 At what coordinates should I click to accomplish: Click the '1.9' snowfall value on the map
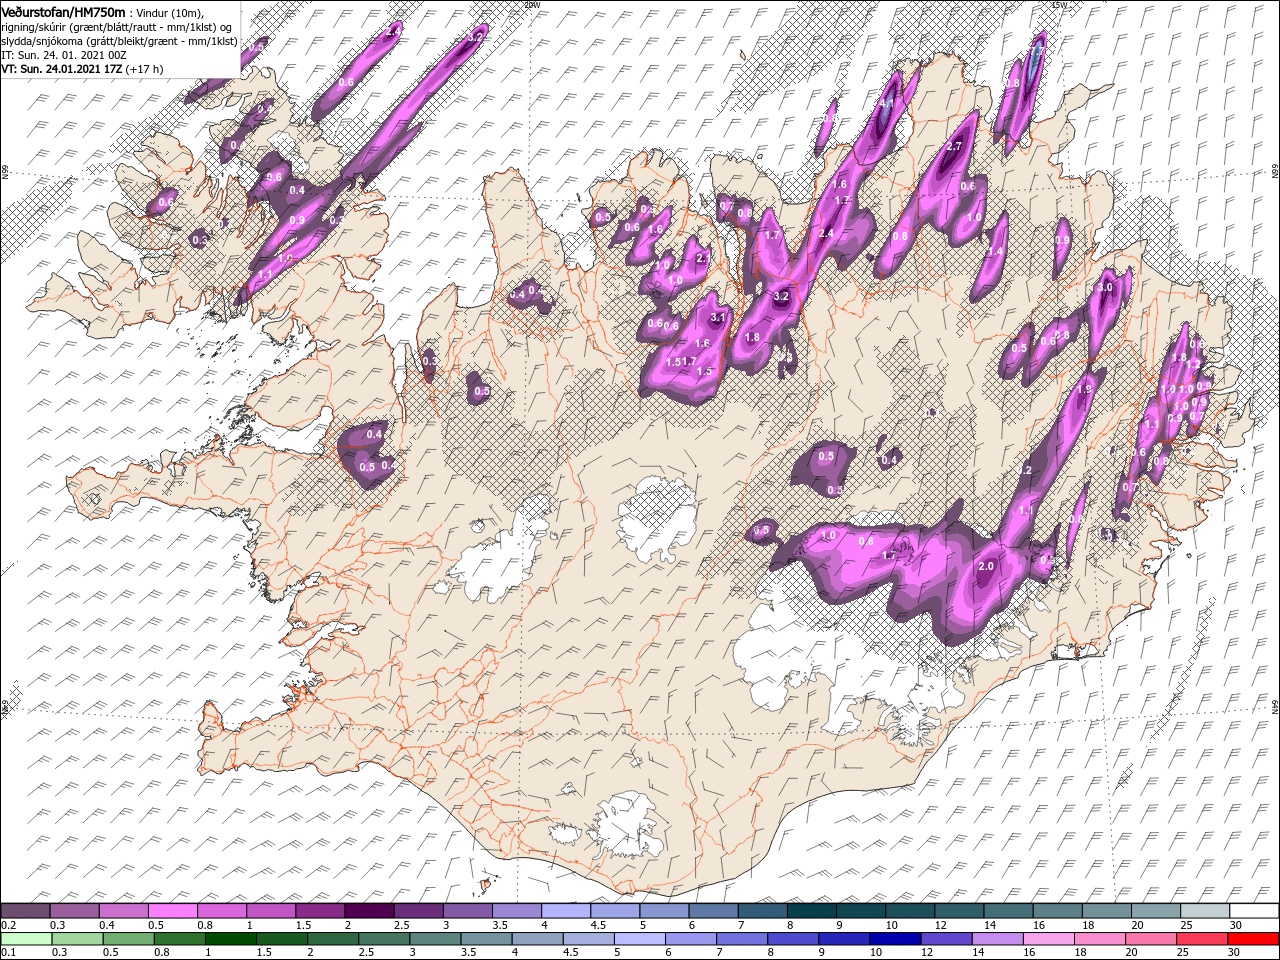pos(1085,389)
